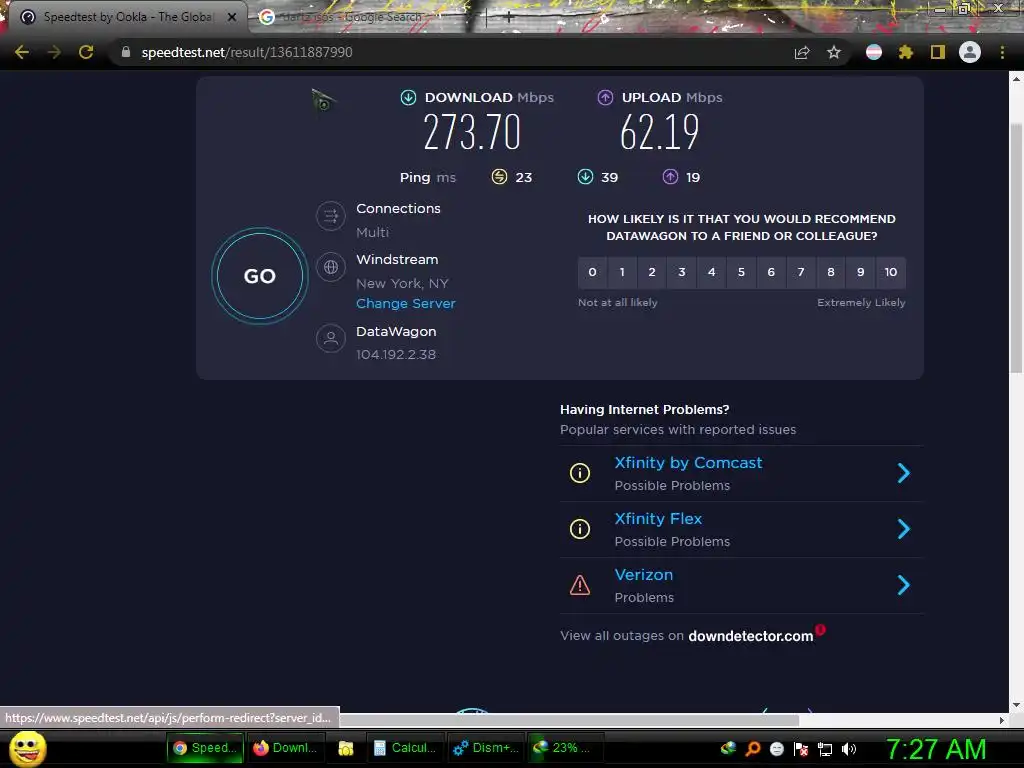Reload the speedtest page
The width and height of the screenshot is (1024, 768).
pos(86,52)
